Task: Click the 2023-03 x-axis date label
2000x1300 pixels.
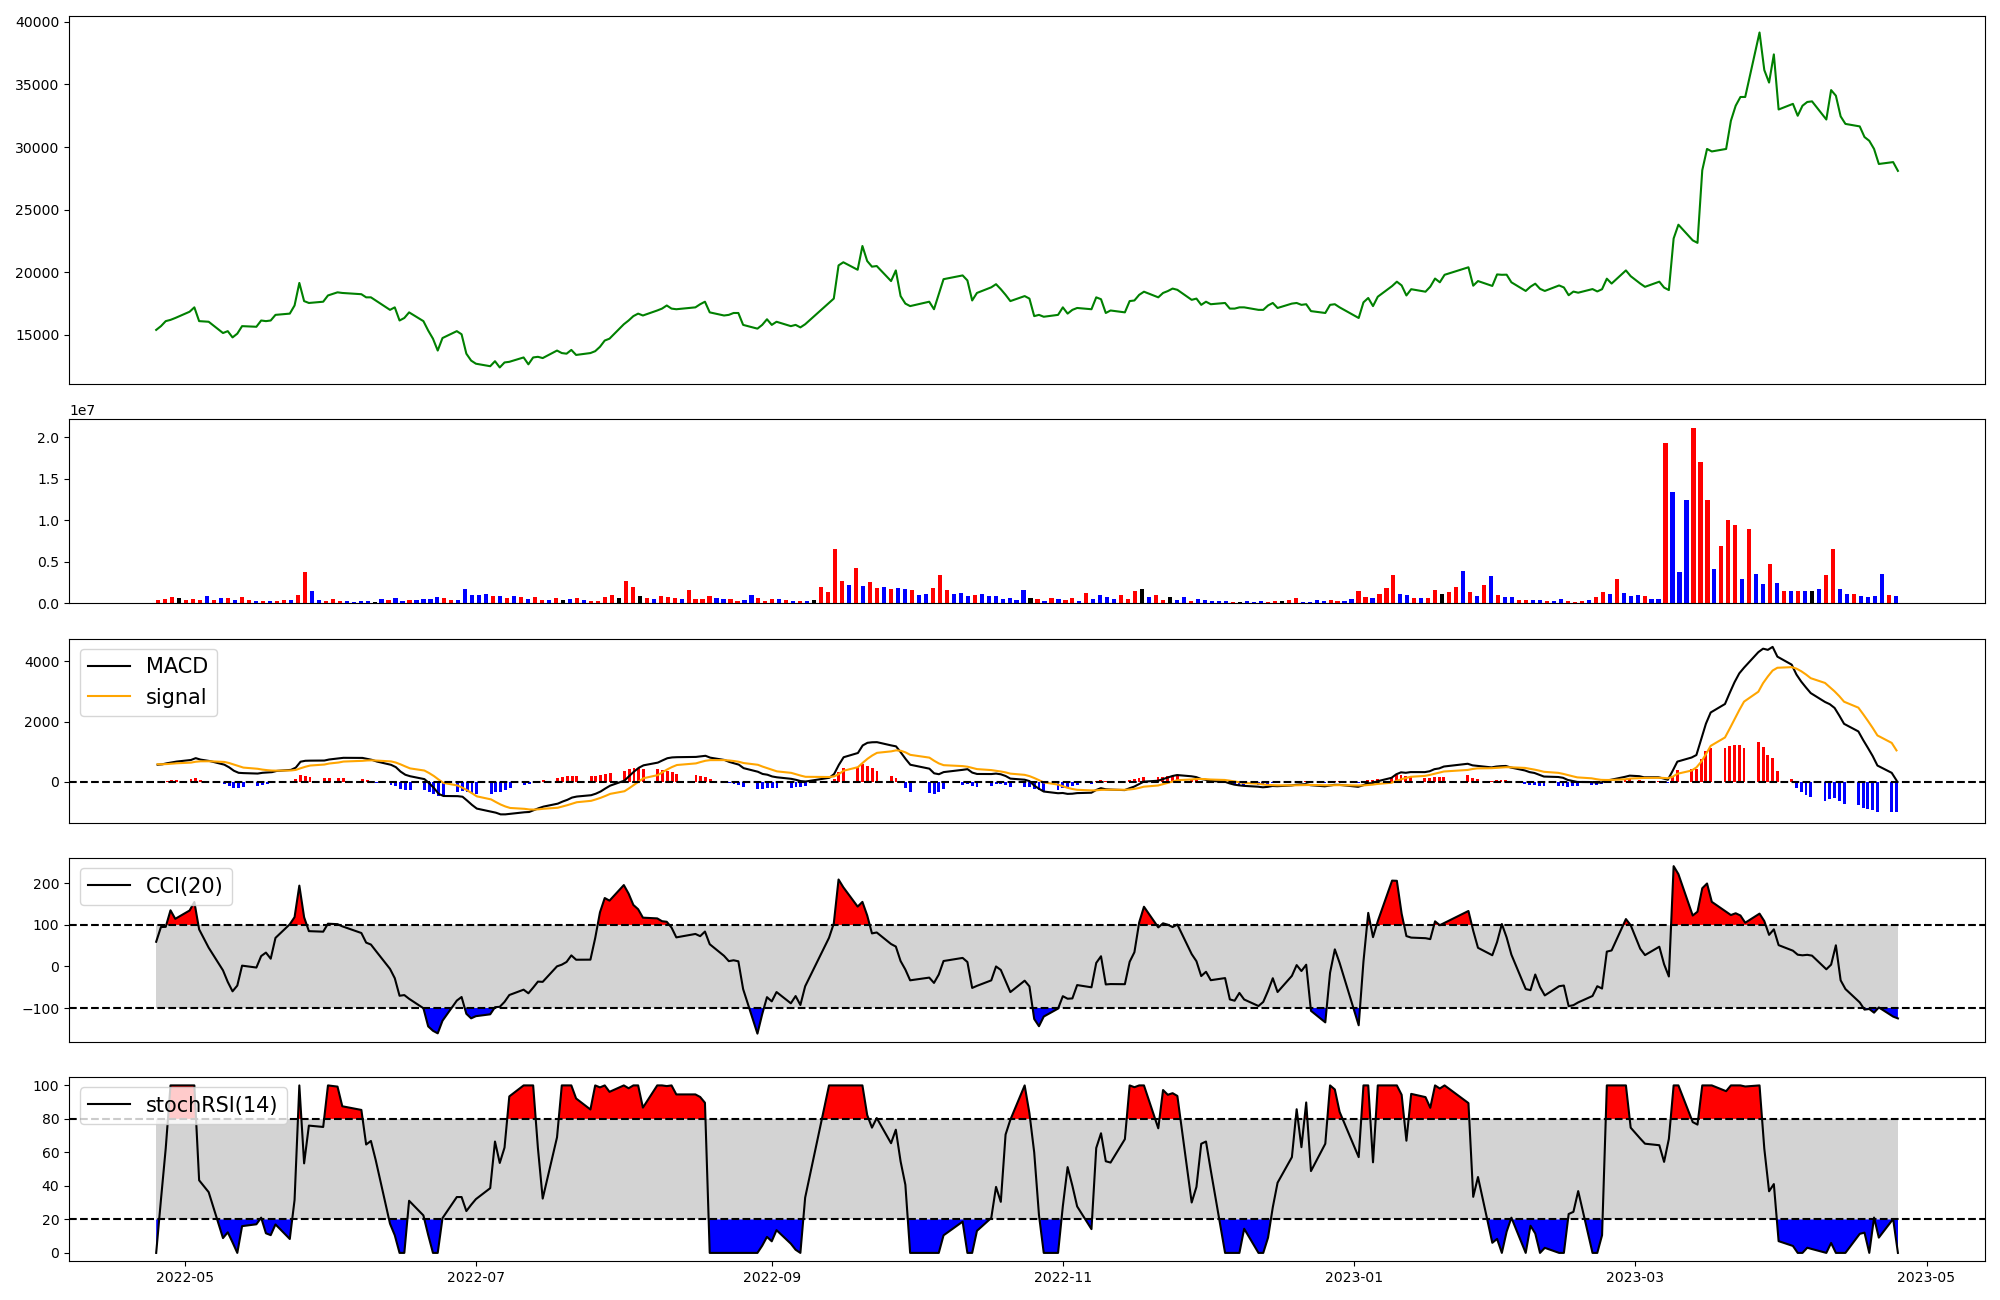Action: pyautogui.click(x=1635, y=1277)
